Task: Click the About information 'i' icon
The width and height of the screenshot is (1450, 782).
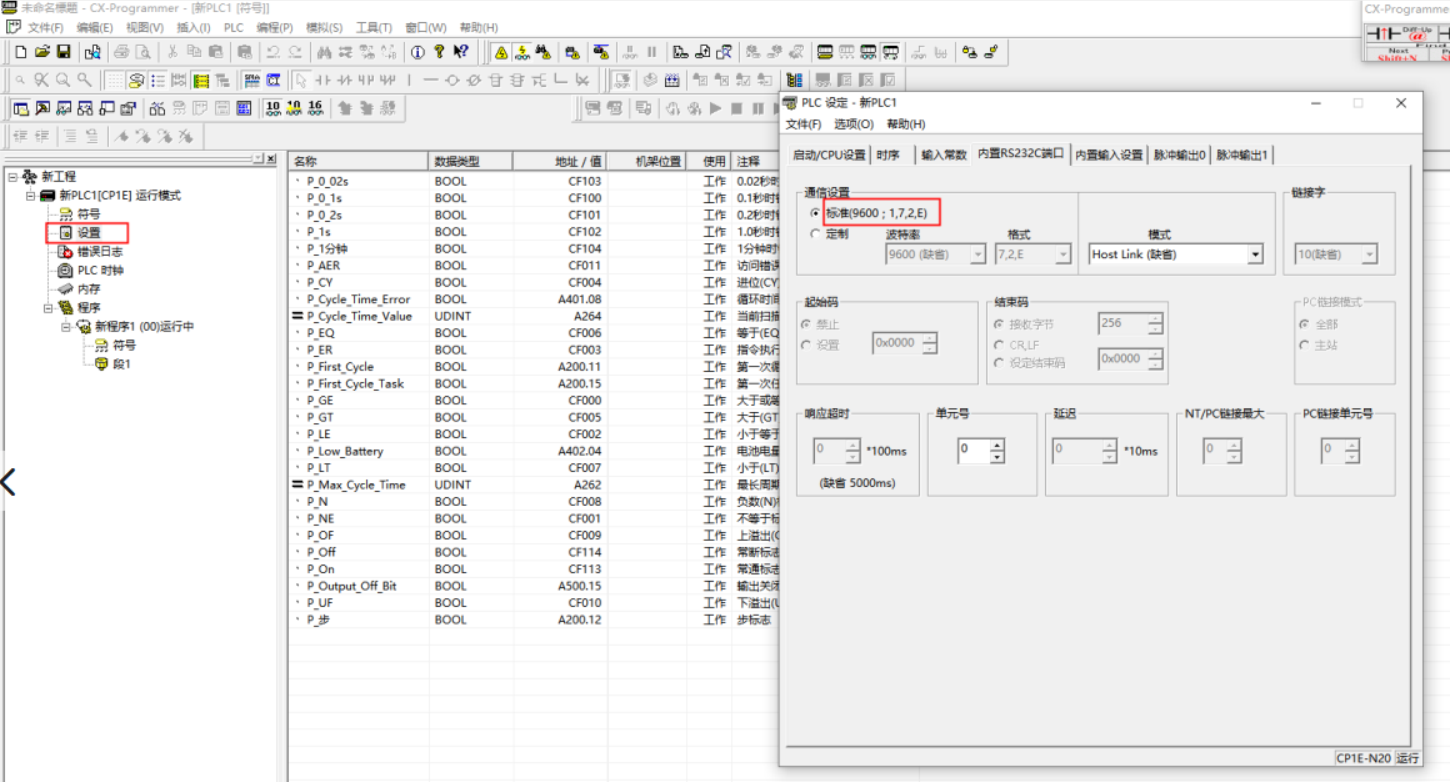Action: 417,52
